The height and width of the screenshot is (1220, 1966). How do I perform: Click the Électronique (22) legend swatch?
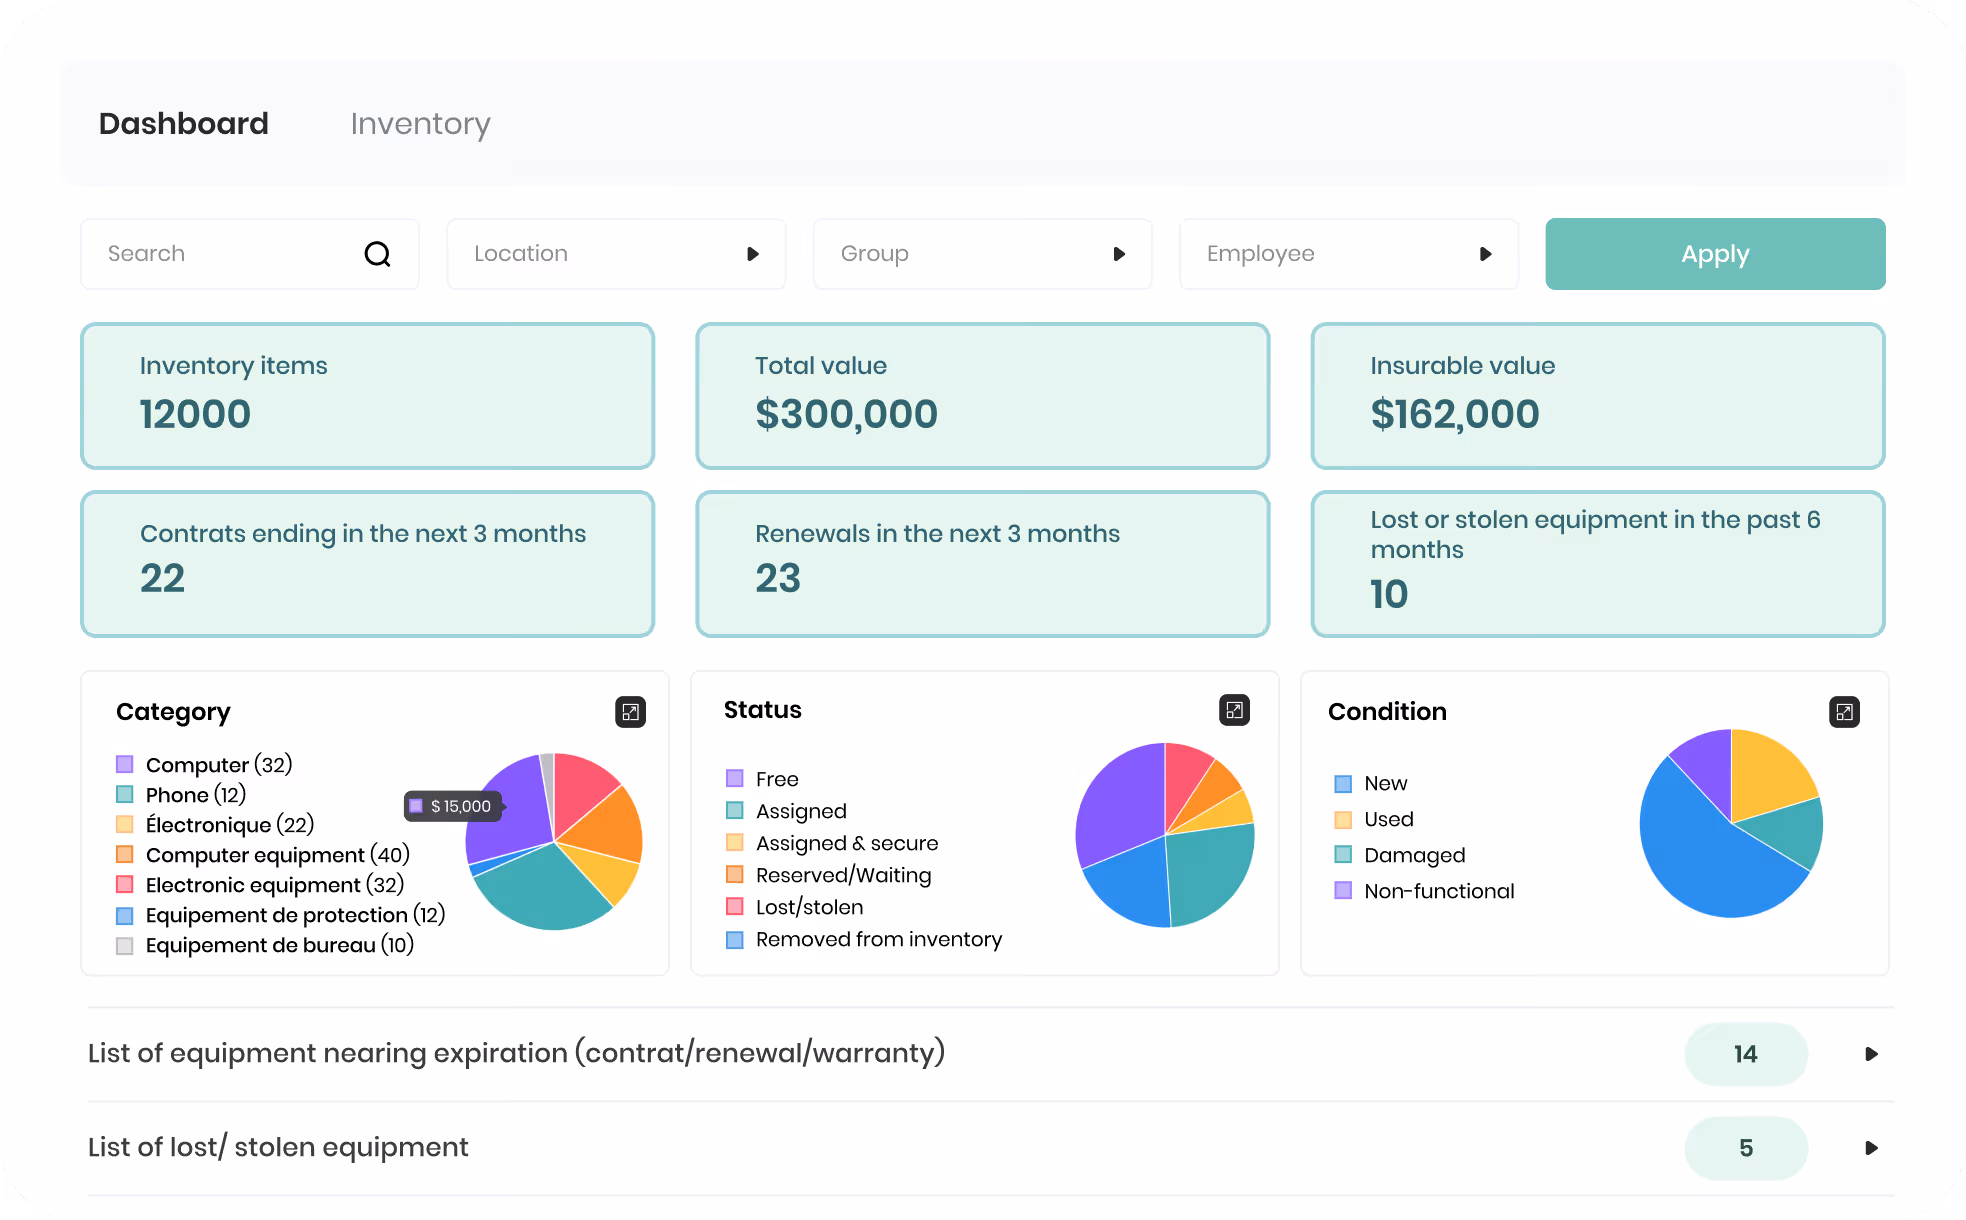[x=125, y=825]
